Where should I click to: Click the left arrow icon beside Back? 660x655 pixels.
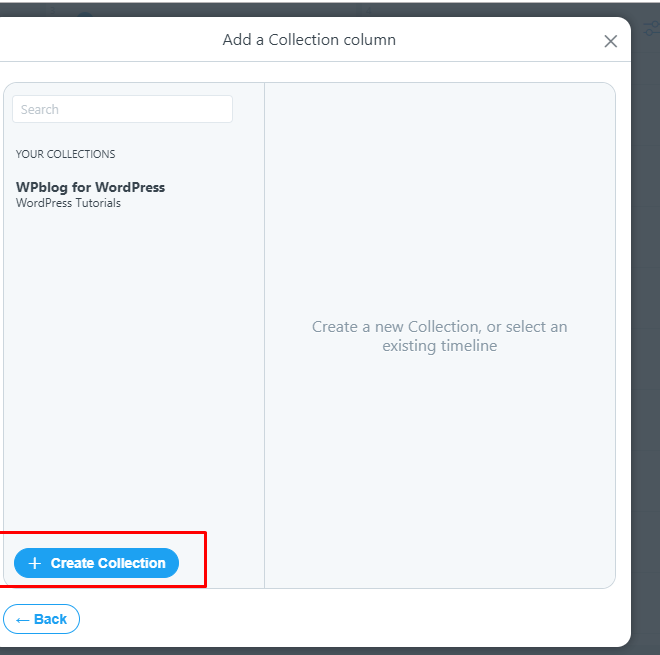click(22, 620)
